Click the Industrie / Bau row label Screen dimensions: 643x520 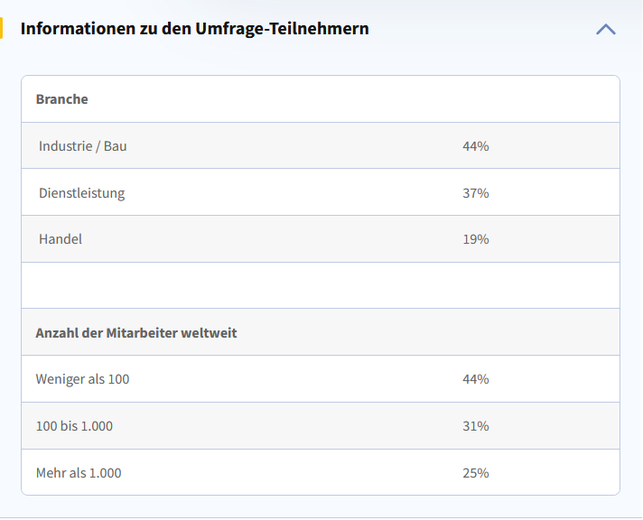click(83, 146)
